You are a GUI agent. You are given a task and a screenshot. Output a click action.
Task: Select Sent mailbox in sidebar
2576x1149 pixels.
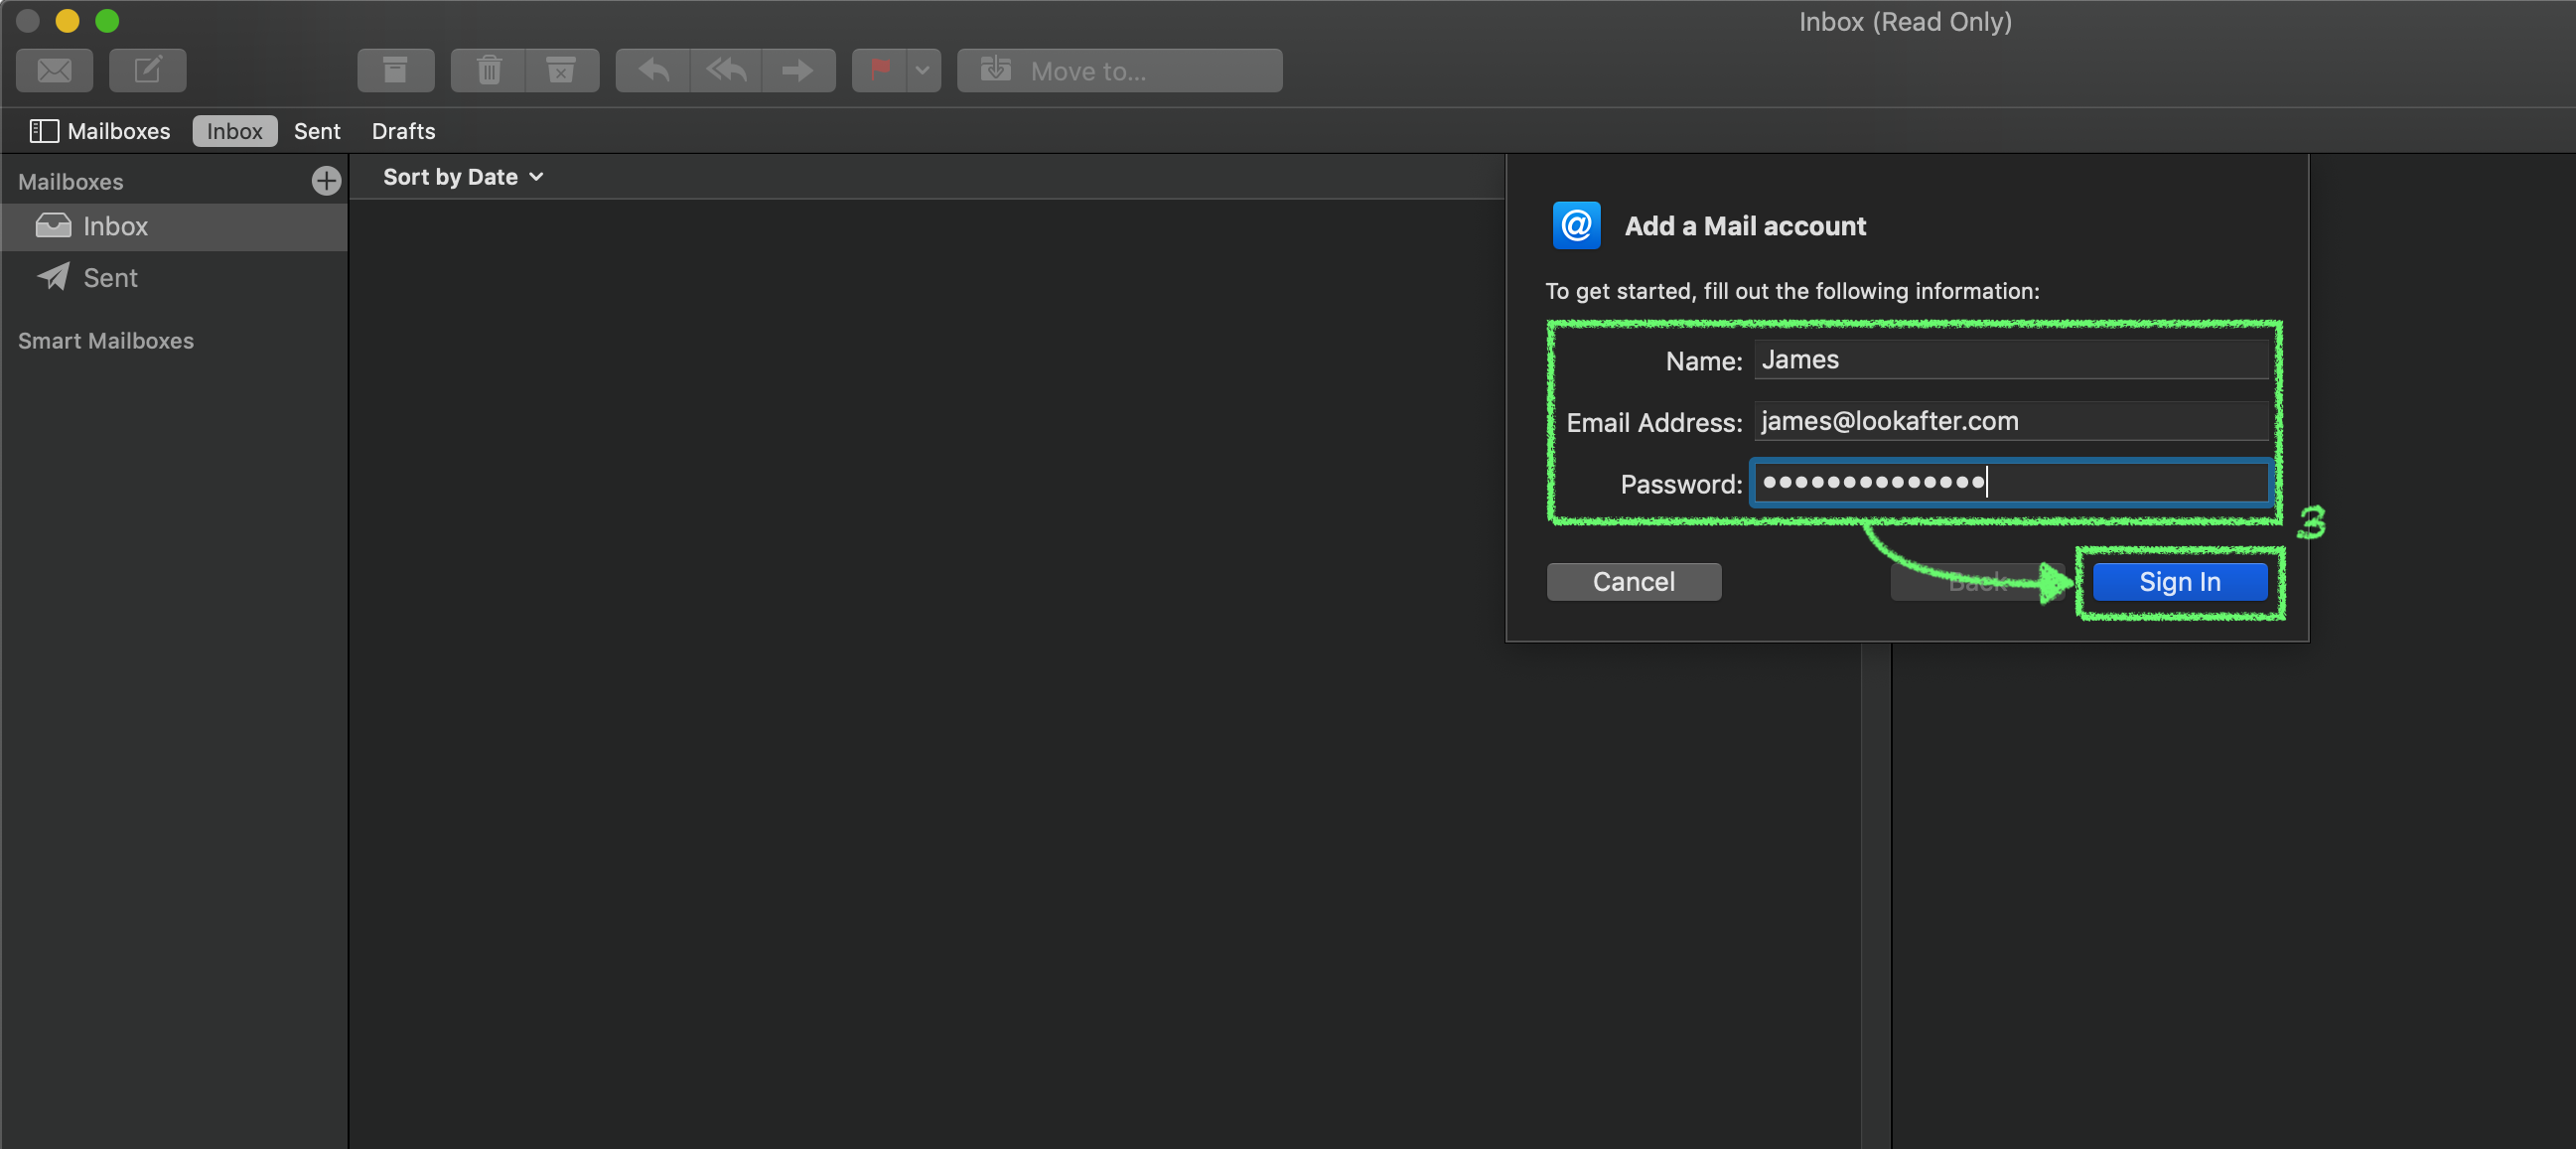pos(110,278)
